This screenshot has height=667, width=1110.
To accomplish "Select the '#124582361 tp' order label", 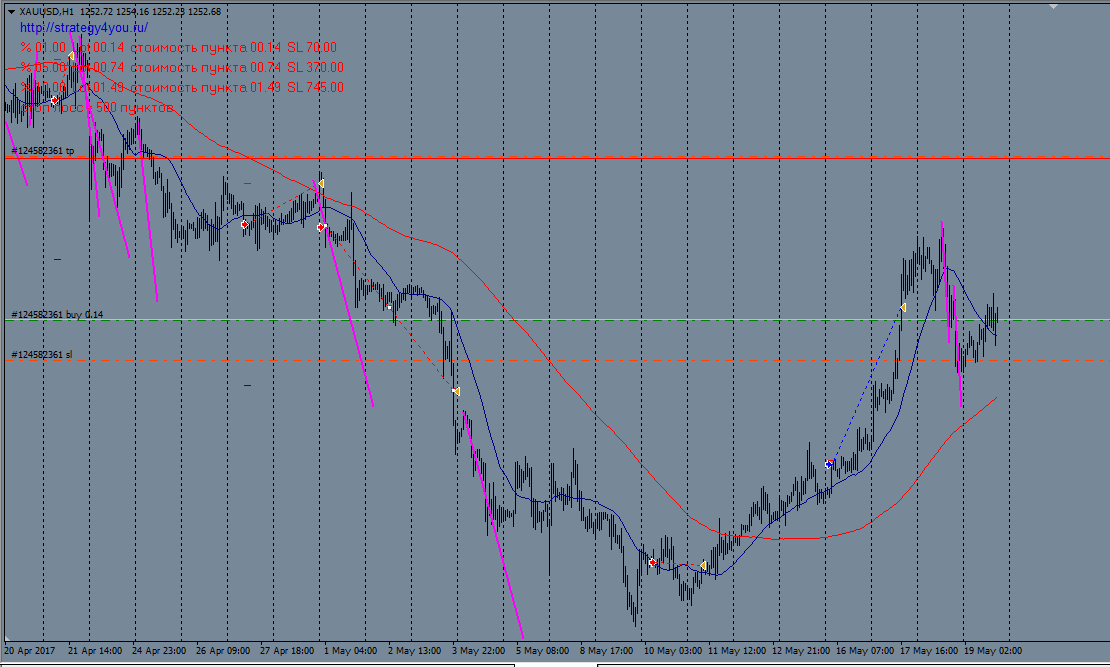I will (x=42, y=151).
